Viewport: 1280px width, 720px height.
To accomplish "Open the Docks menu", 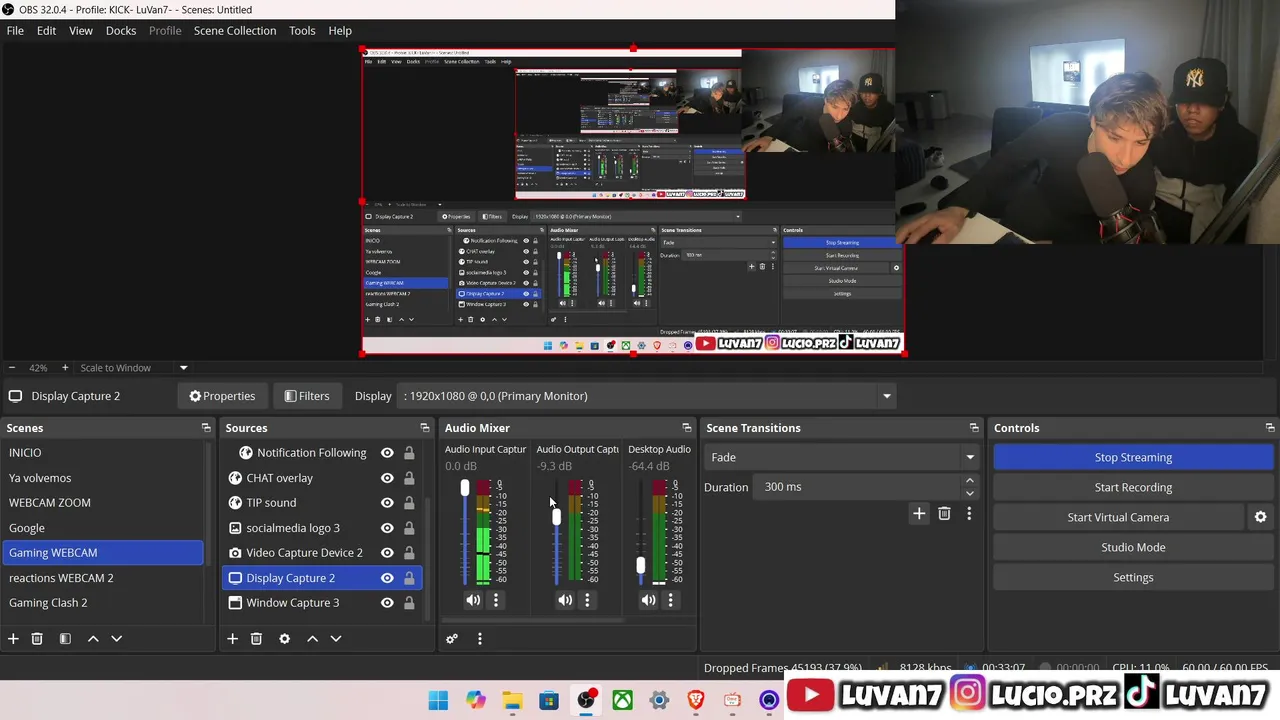I will 121,31.
